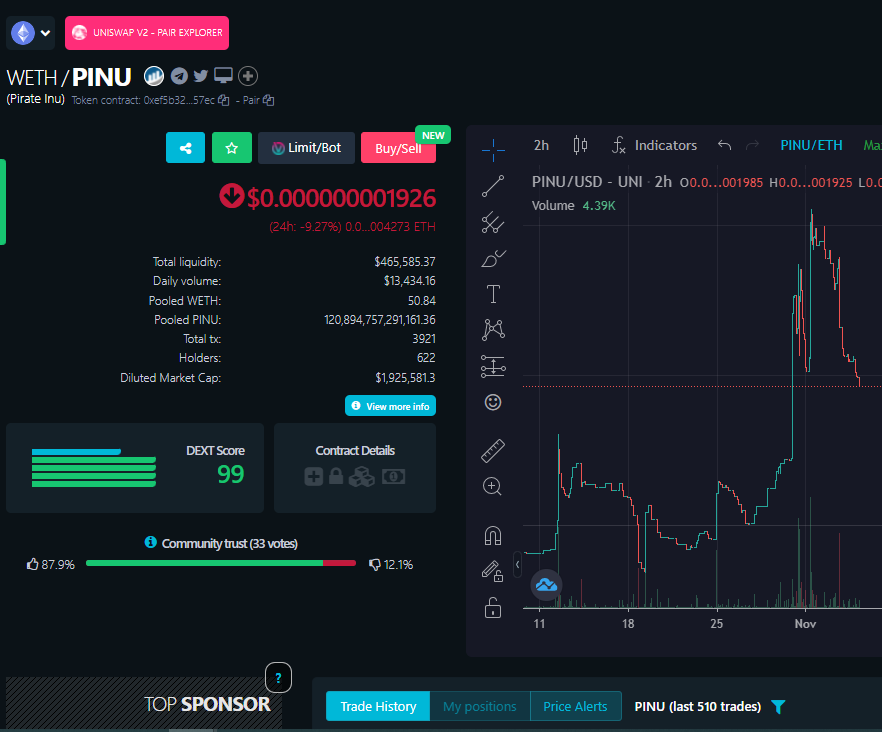882x732 pixels.
Task: Click the community trust progress bar
Action: coord(221,563)
